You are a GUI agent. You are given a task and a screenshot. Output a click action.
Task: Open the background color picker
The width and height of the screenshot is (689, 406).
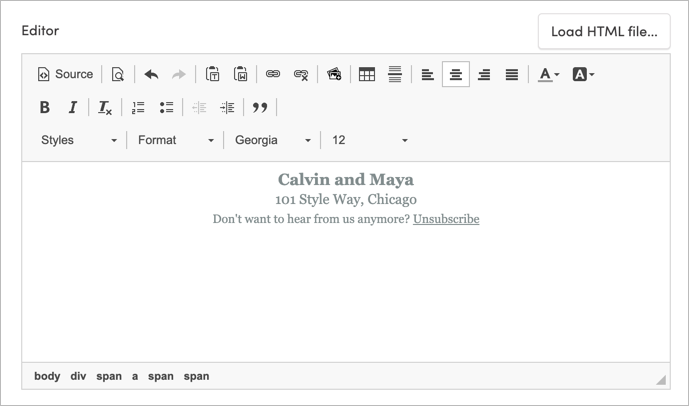583,74
